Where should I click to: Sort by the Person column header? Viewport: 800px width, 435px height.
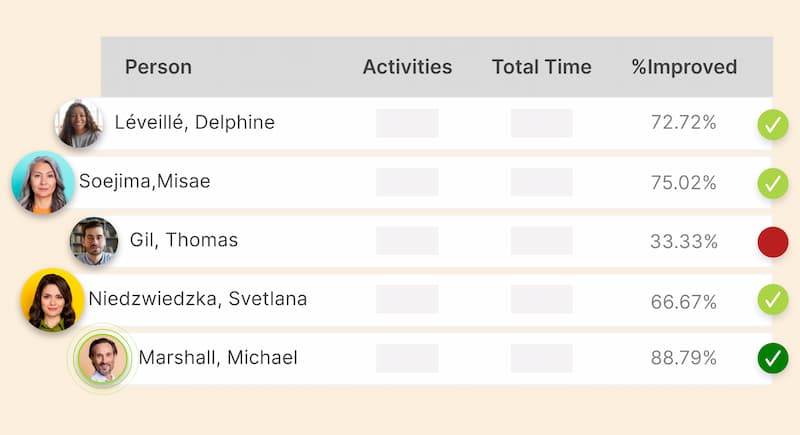click(x=158, y=67)
